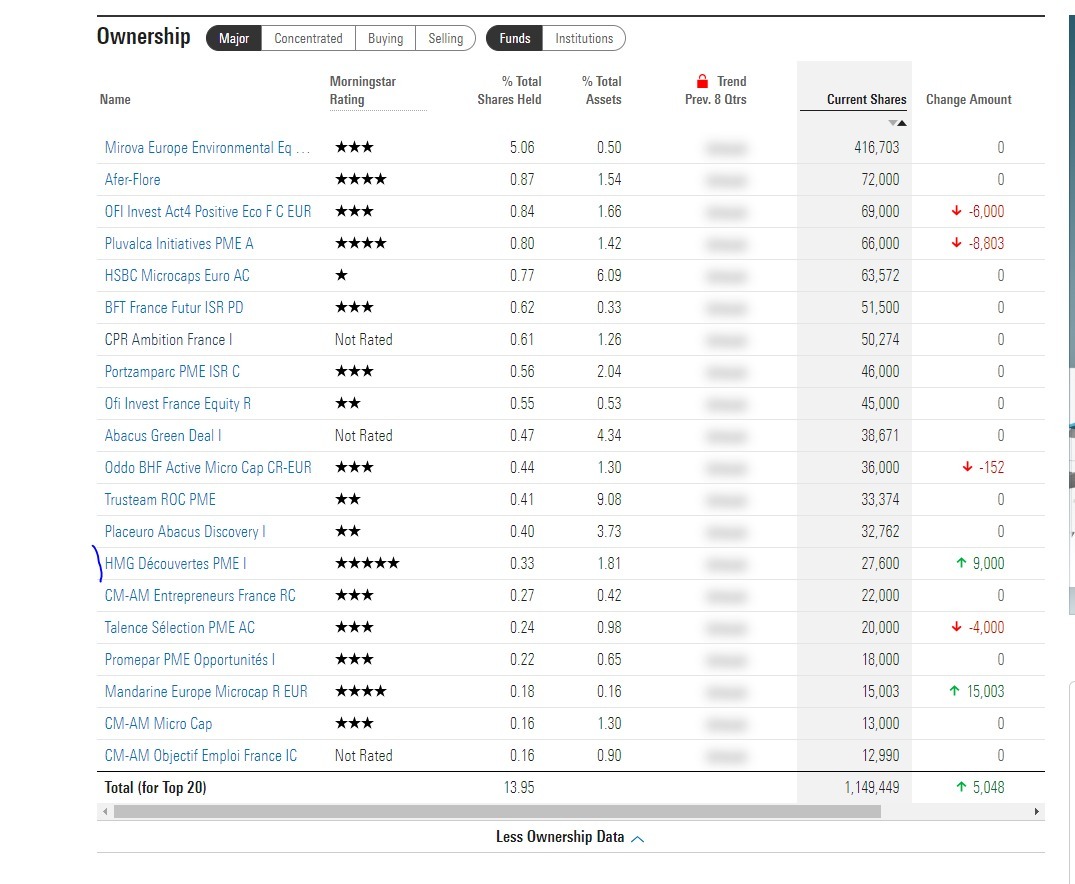
Task: Click the left scroll arrow of the table
Action: (105, 811)
